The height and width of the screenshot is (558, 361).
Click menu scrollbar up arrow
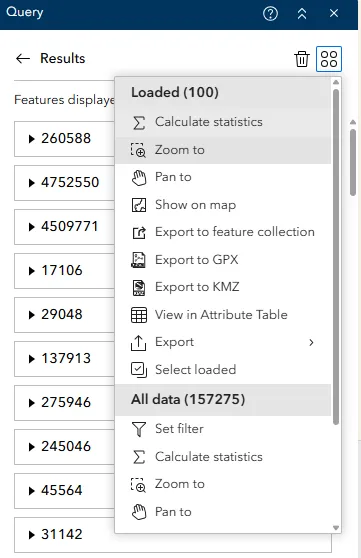click(x=336, y=82)
